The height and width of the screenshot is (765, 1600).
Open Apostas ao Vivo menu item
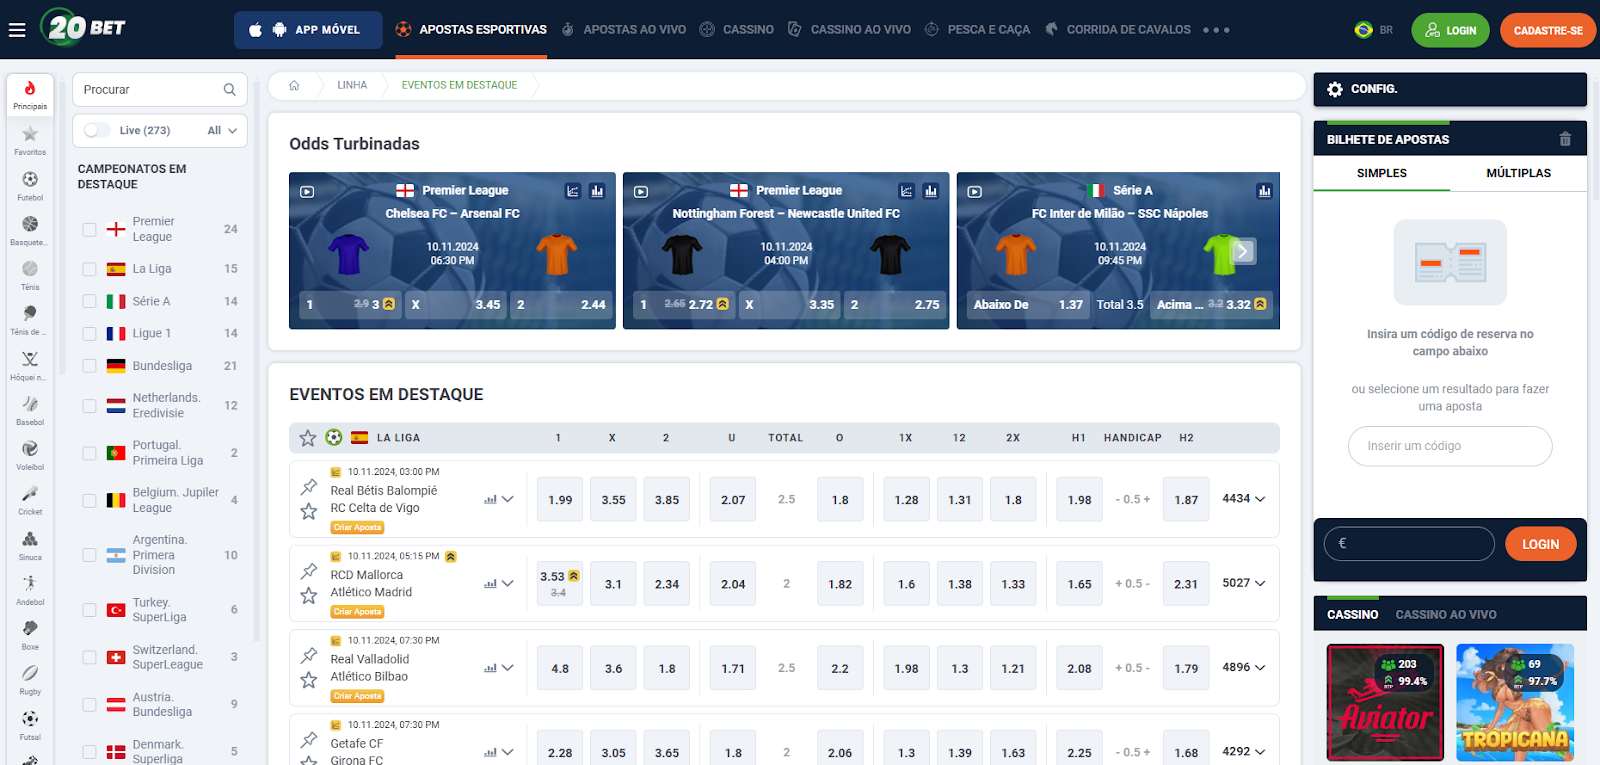624,30
